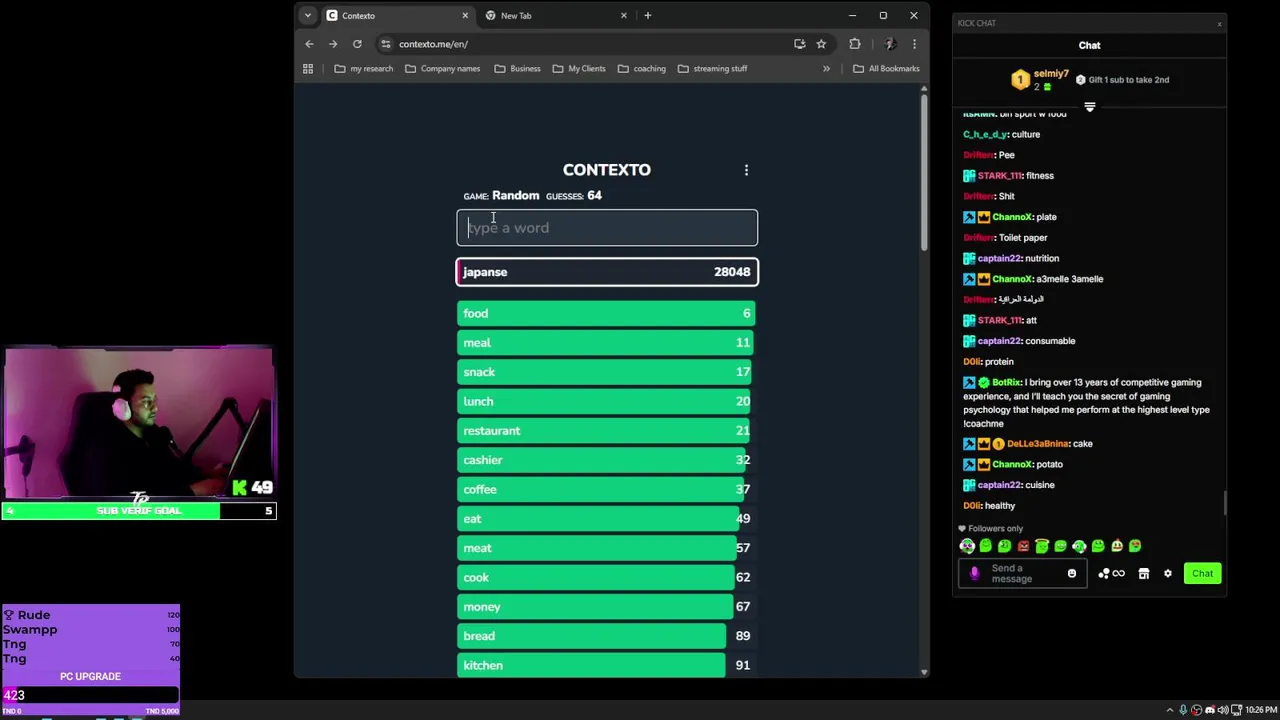This screenshot has width=1280, height=720.
Task: Click the 'bread' guess row
Action: (x=606, y=636)
